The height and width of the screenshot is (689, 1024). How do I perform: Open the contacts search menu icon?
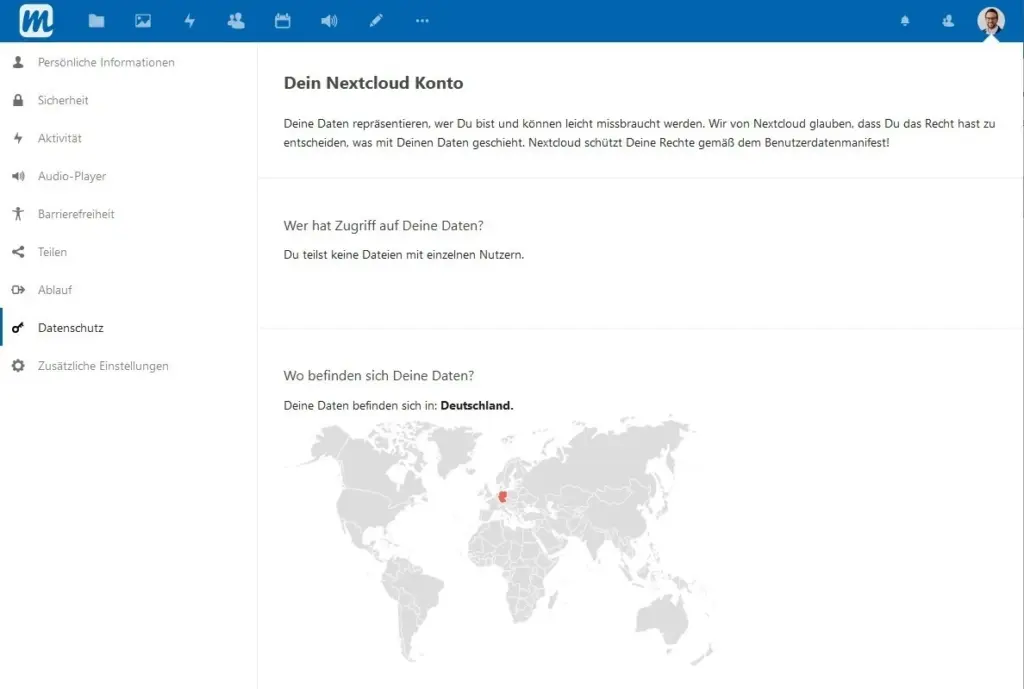click(948, 21)
